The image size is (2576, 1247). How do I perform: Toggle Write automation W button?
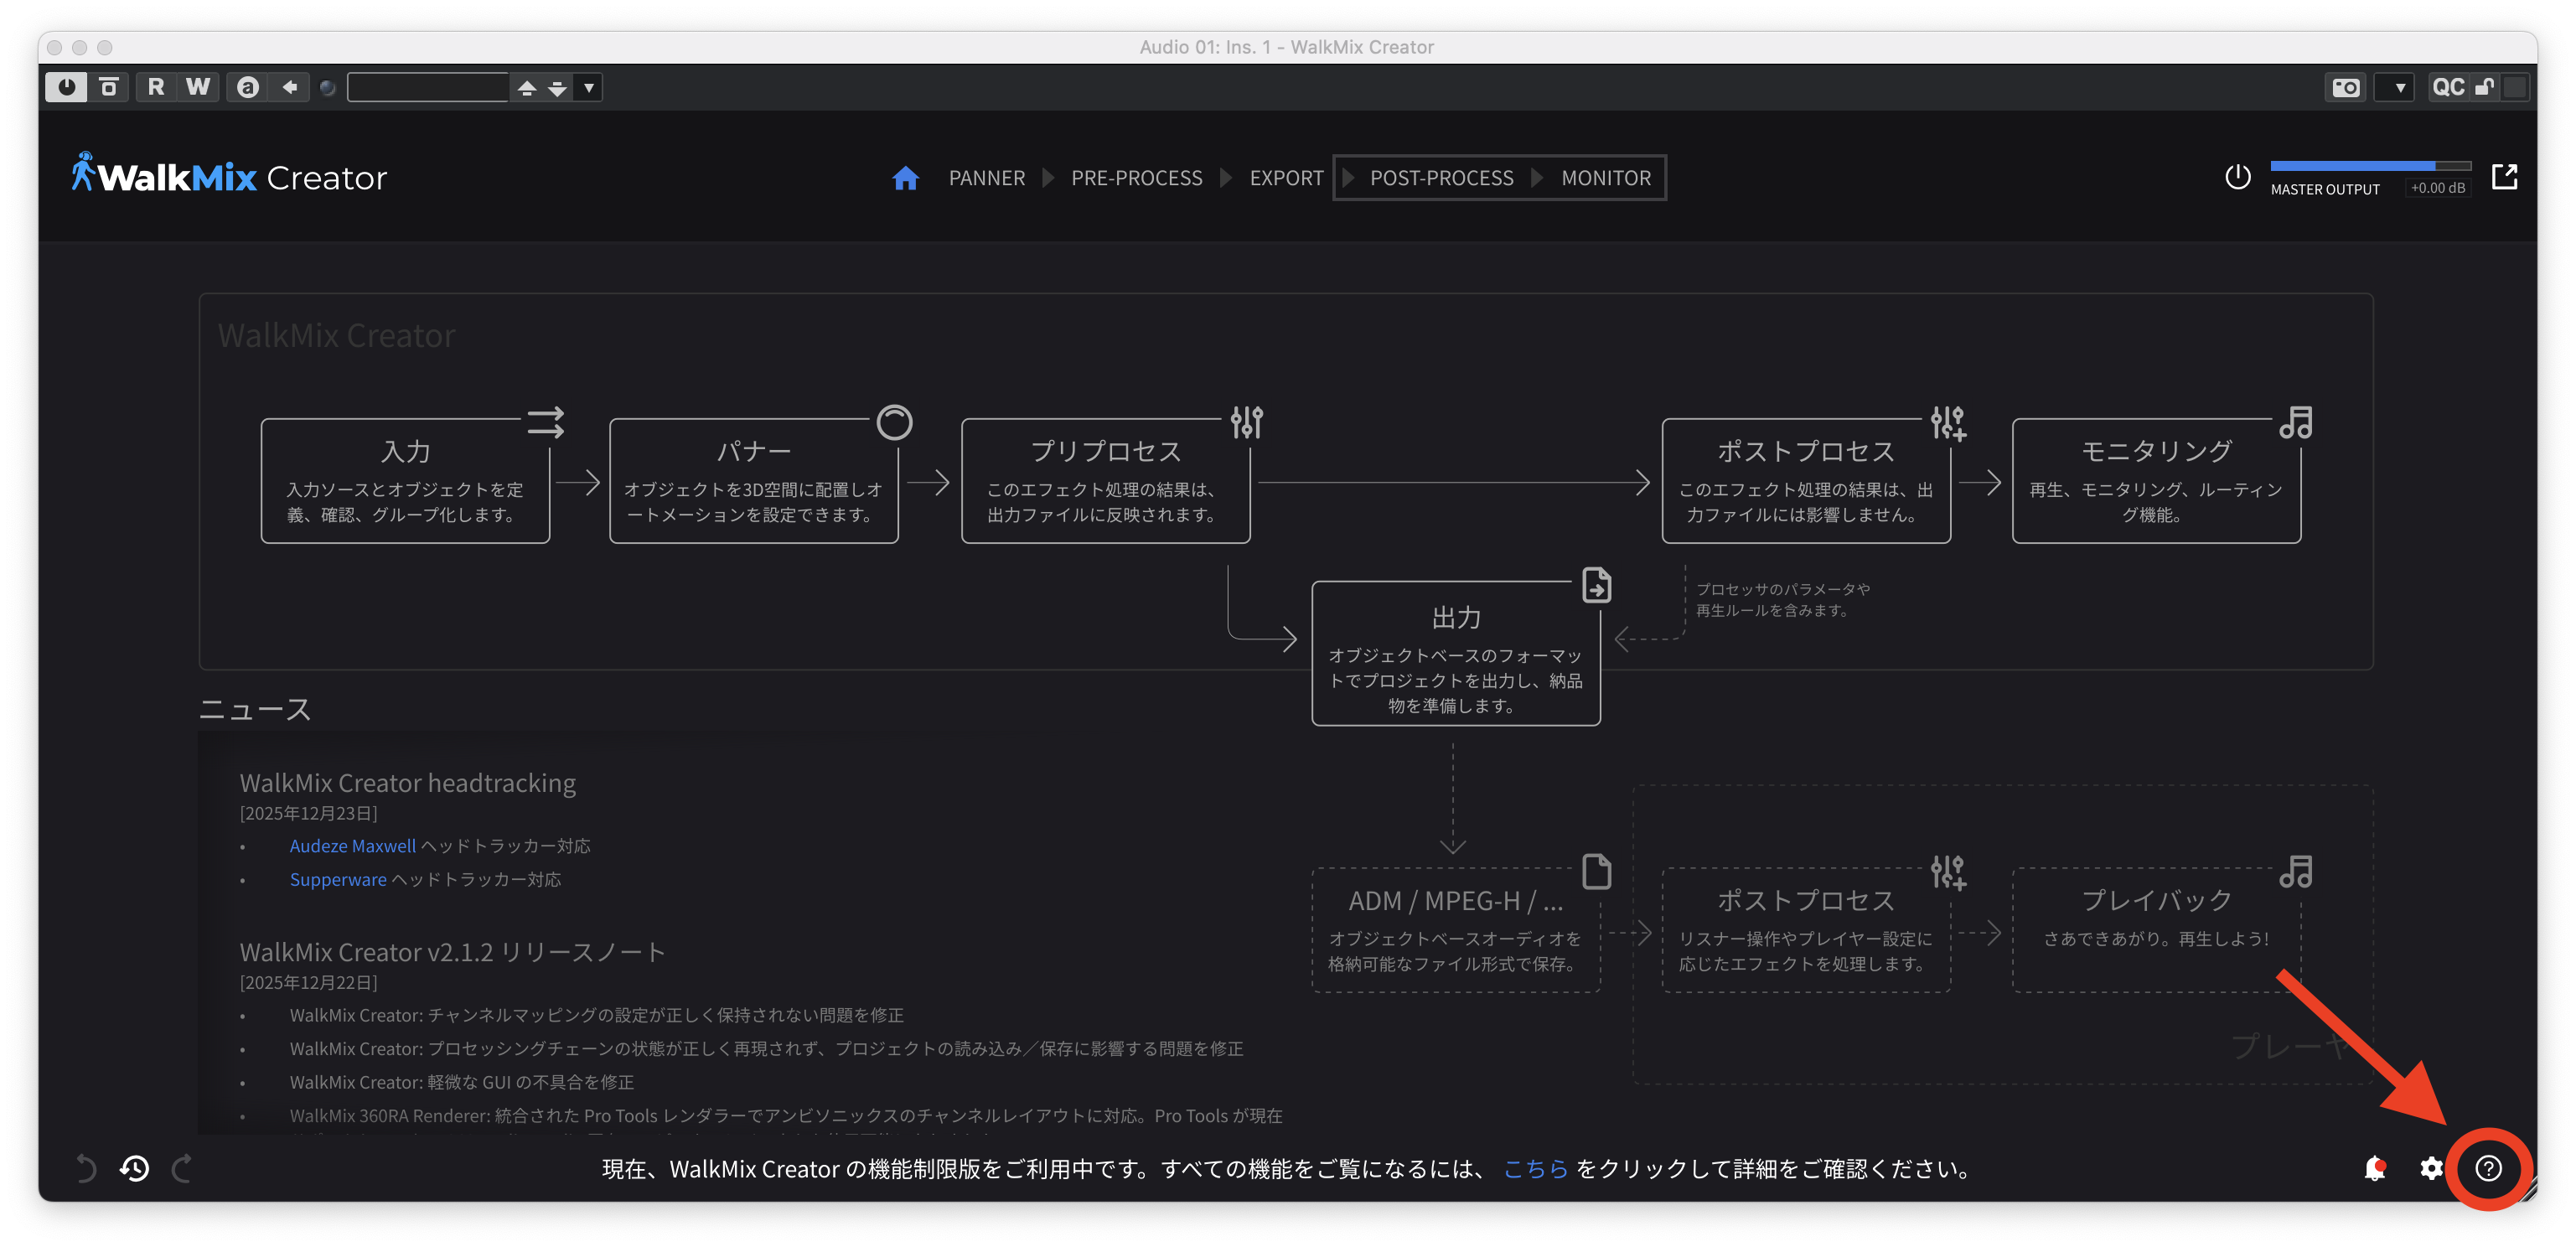pos(198,87)
